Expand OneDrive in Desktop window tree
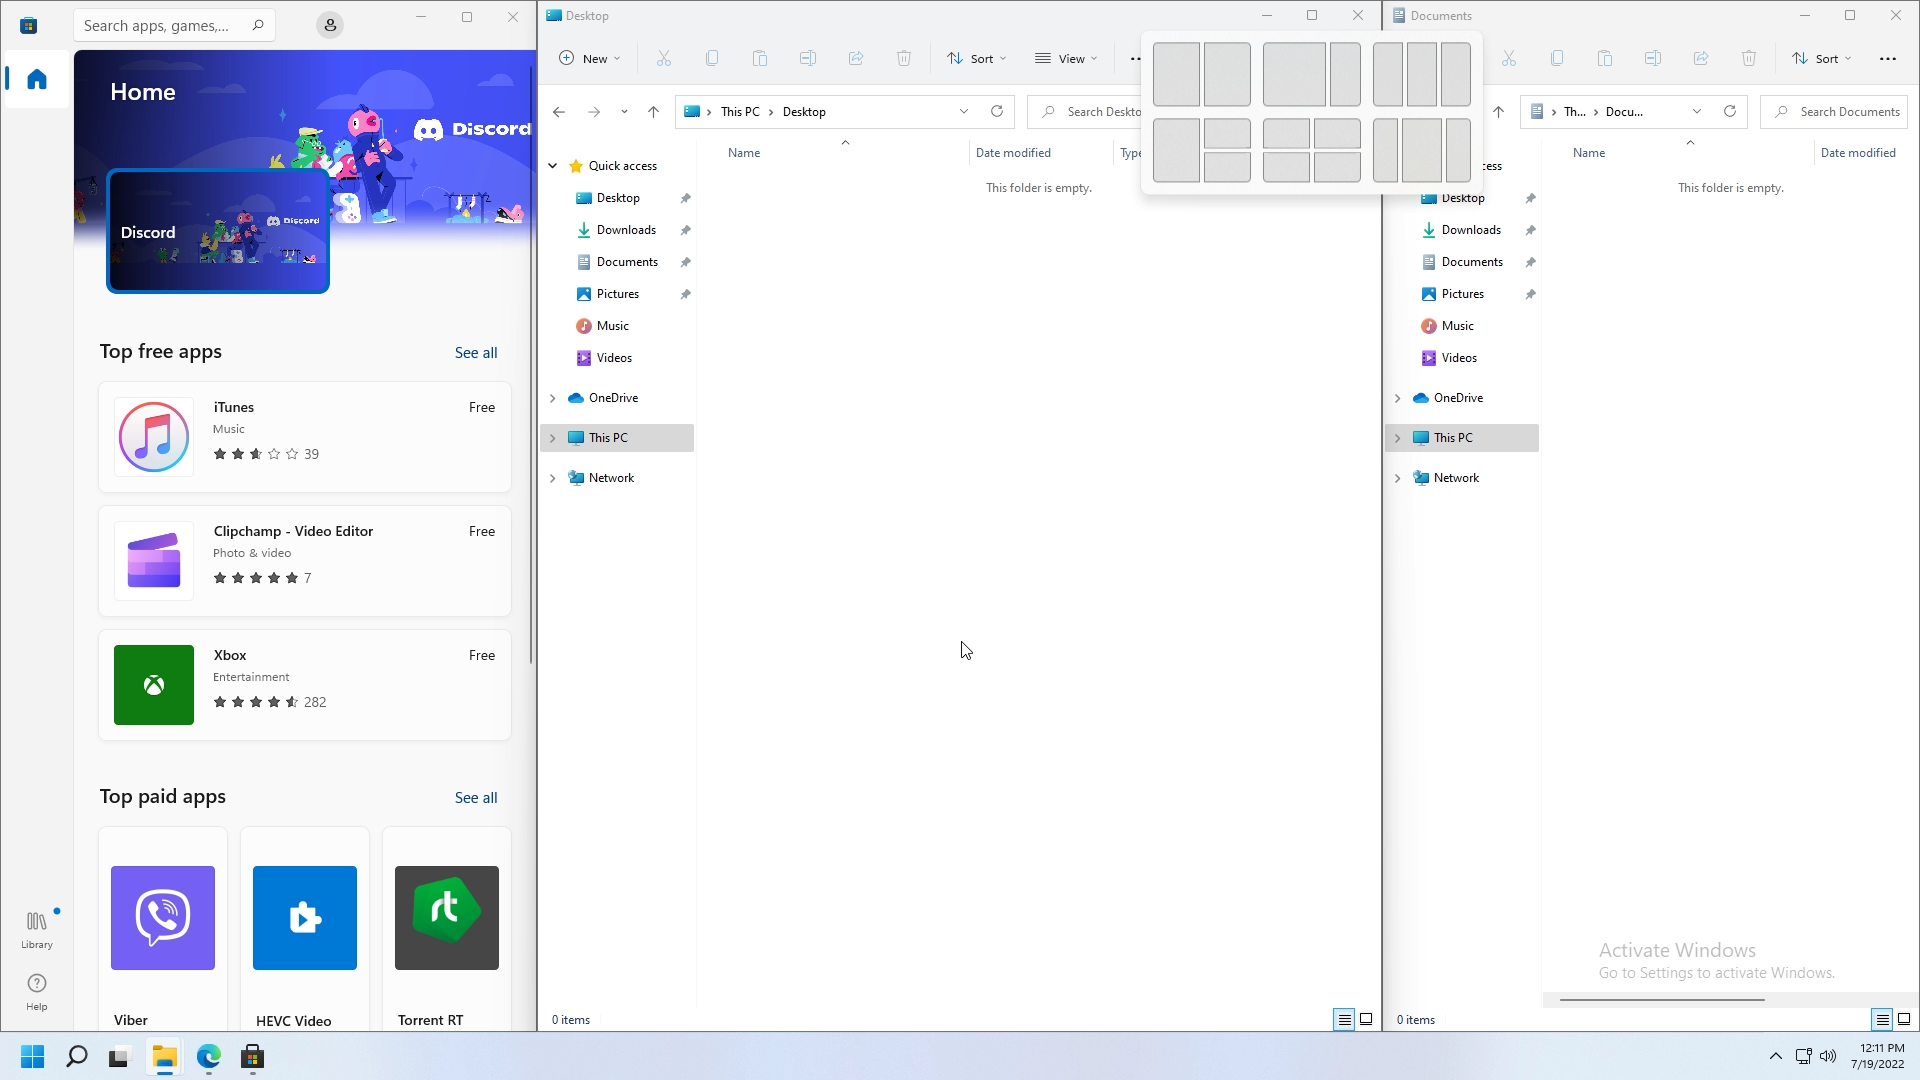 (x=553, y=398)
